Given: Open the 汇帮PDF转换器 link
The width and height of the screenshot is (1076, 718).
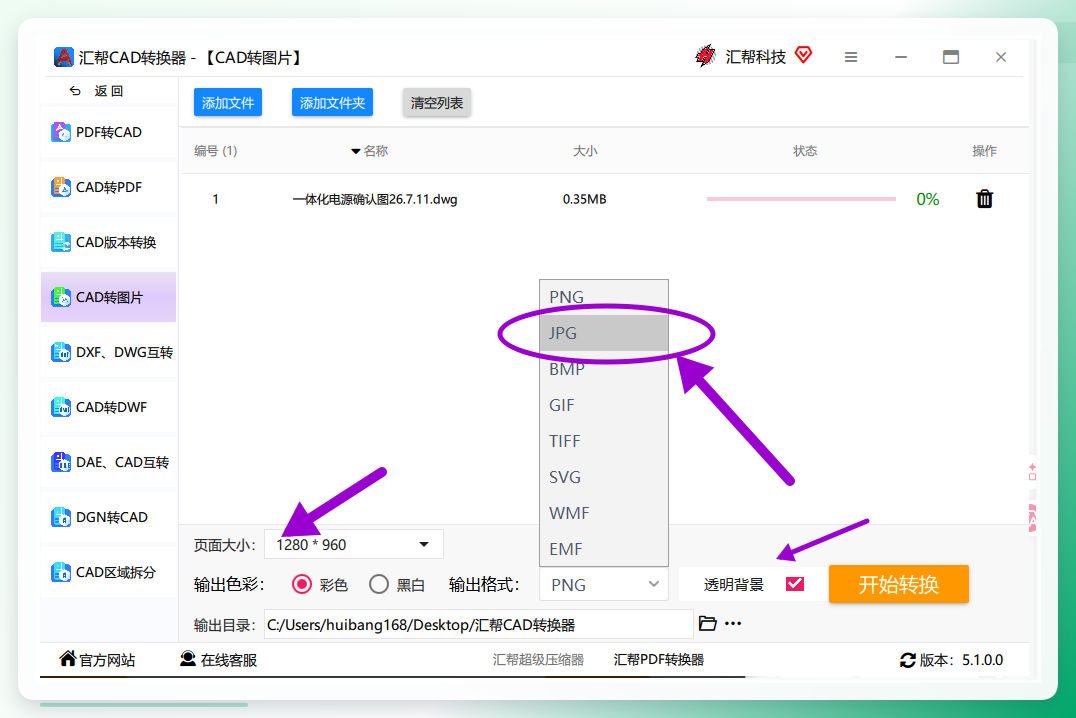Looking at the screenshot, I should [x=659, y=660].
